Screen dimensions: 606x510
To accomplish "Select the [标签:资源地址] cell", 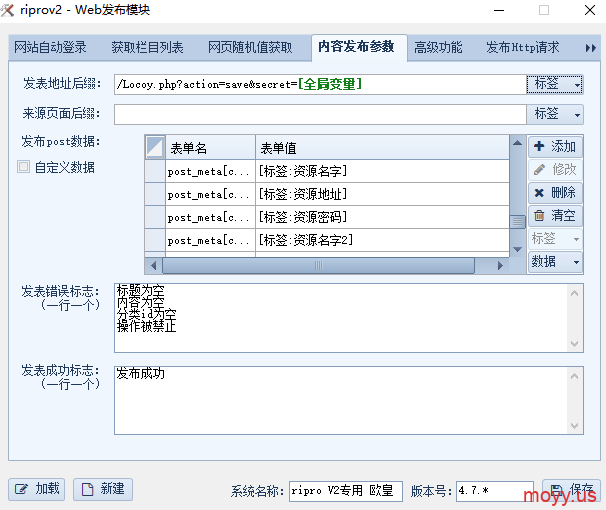I will click(x=382, y=194).
